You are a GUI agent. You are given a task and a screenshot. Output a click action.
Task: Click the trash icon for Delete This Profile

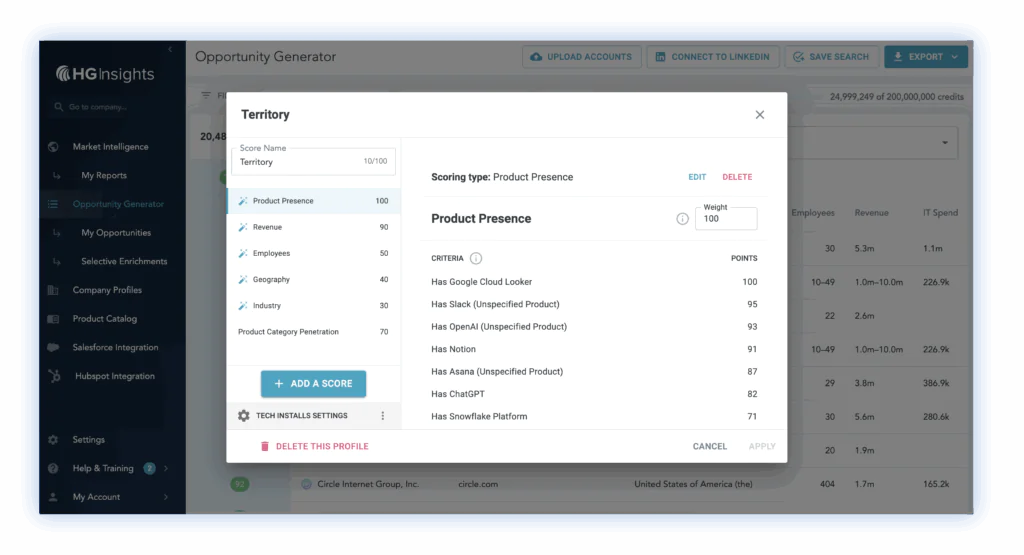click(x=264, y=447)
